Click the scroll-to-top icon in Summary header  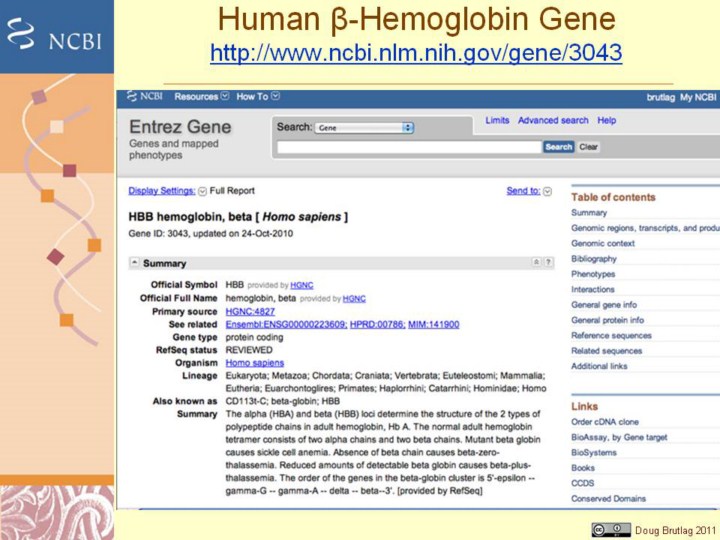[536, 263]
